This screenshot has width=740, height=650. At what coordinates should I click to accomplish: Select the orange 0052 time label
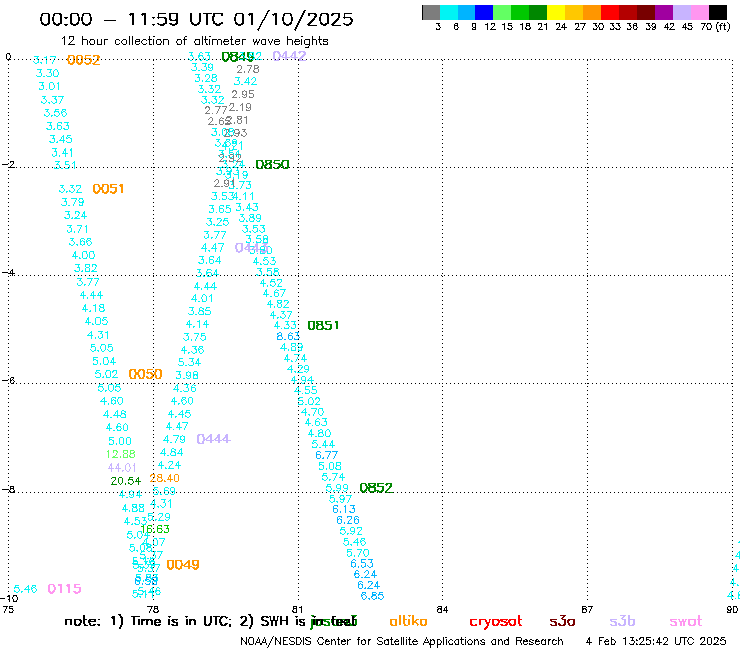coord(84,60)
